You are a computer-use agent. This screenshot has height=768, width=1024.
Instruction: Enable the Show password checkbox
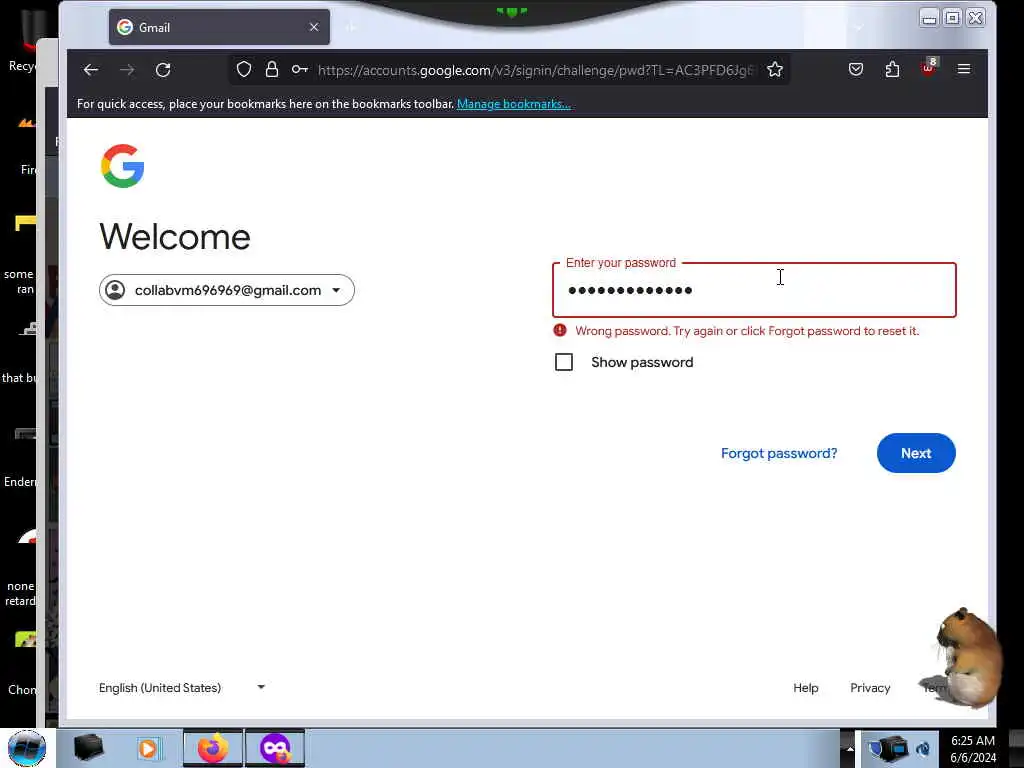click(x=564, y=362)
